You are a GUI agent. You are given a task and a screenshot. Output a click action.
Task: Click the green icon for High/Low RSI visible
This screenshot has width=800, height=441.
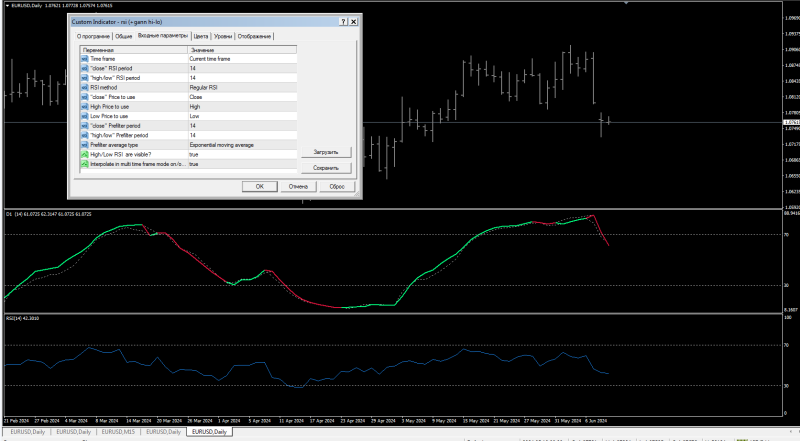84,154
